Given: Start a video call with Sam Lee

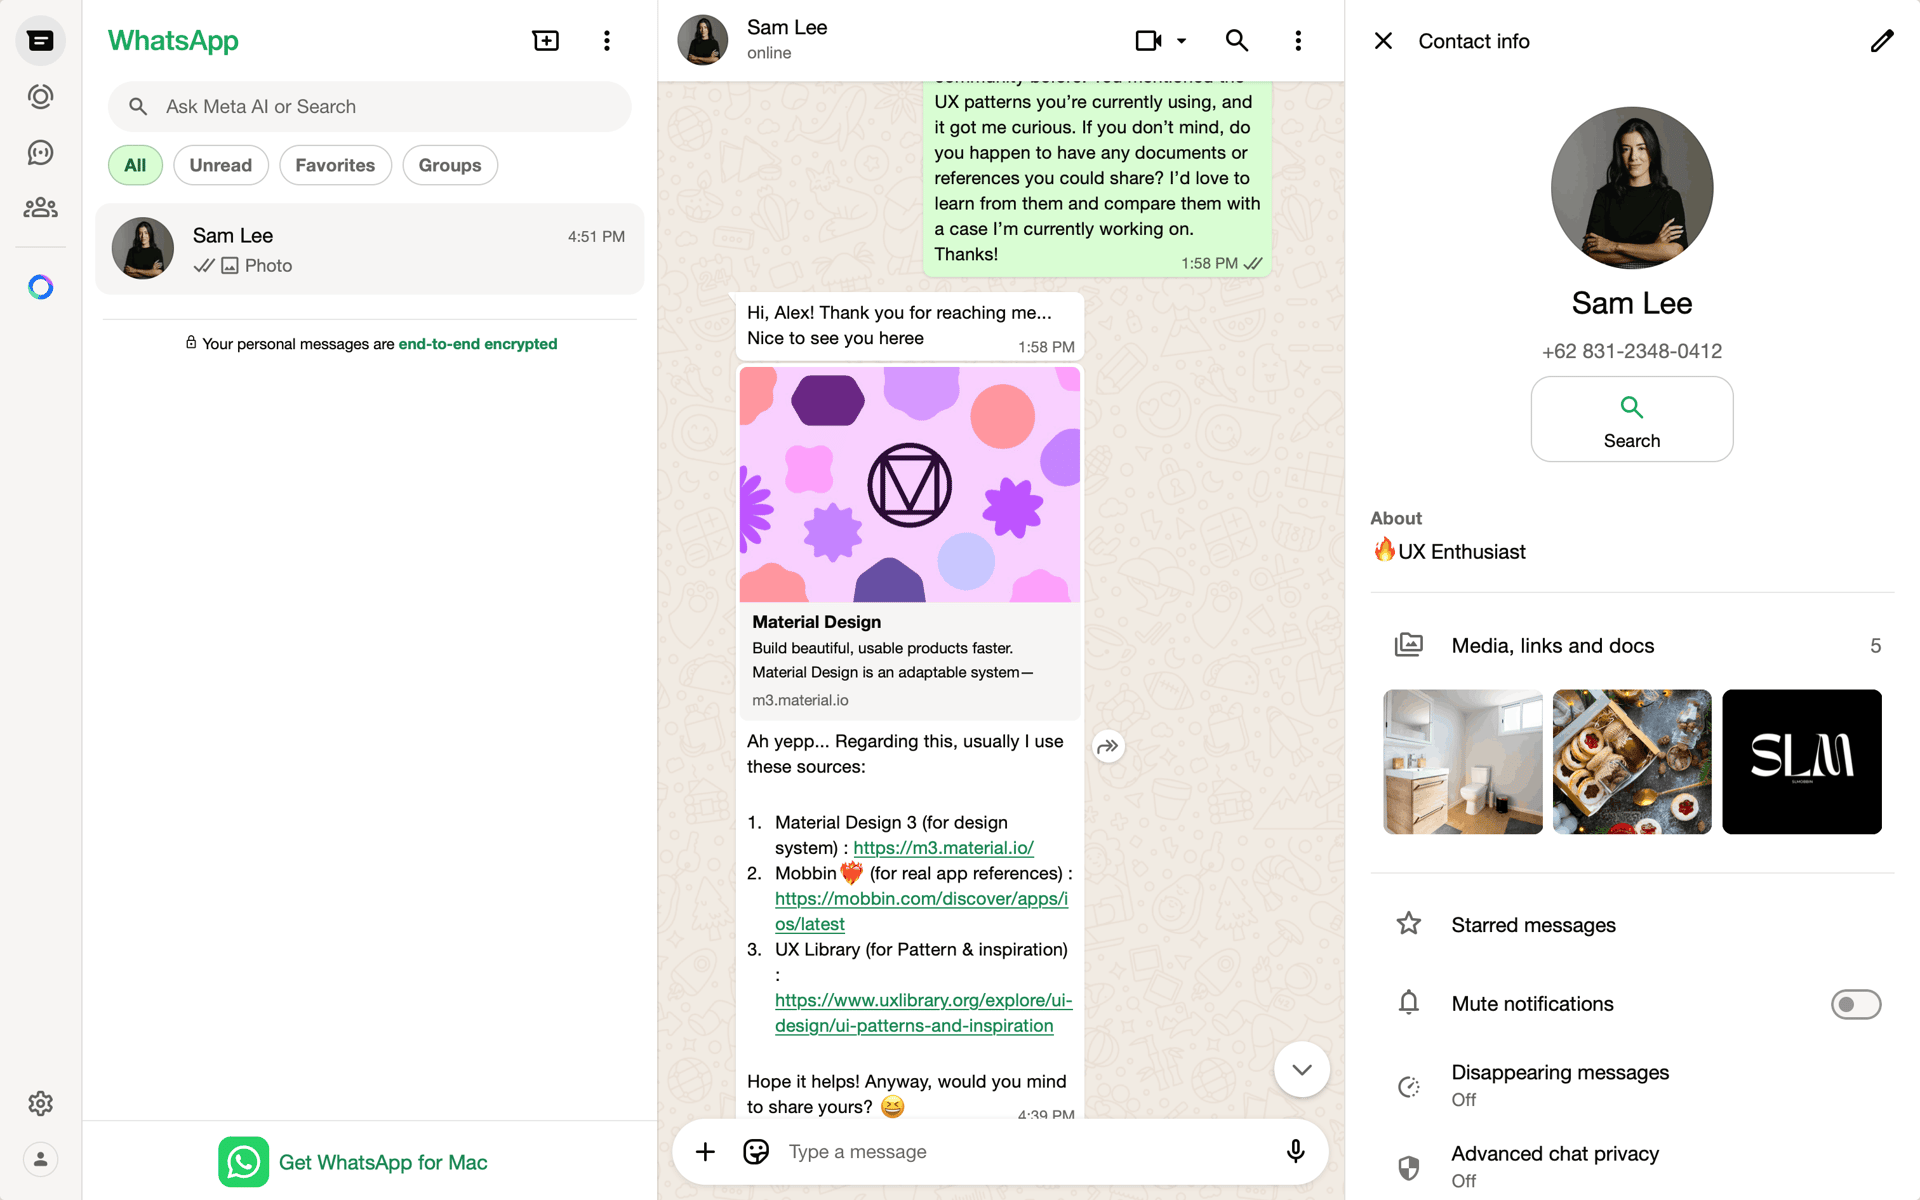Looking at the screenshot, I should click(1149, 41).
